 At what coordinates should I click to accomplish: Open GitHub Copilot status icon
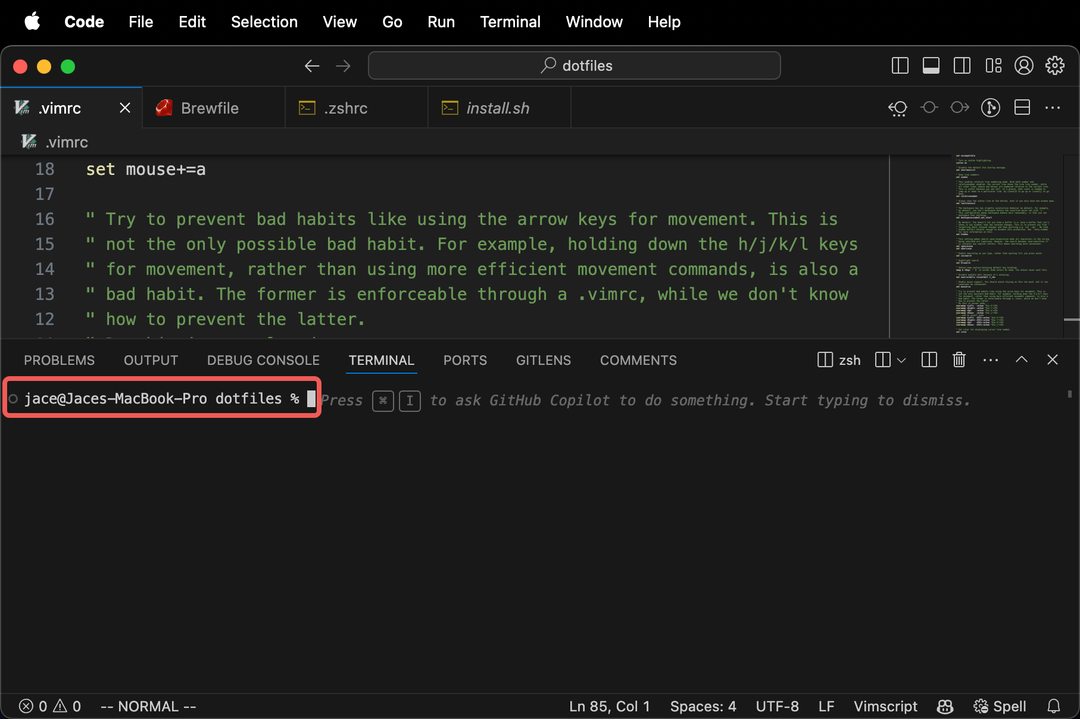click(x=943, y=706)
